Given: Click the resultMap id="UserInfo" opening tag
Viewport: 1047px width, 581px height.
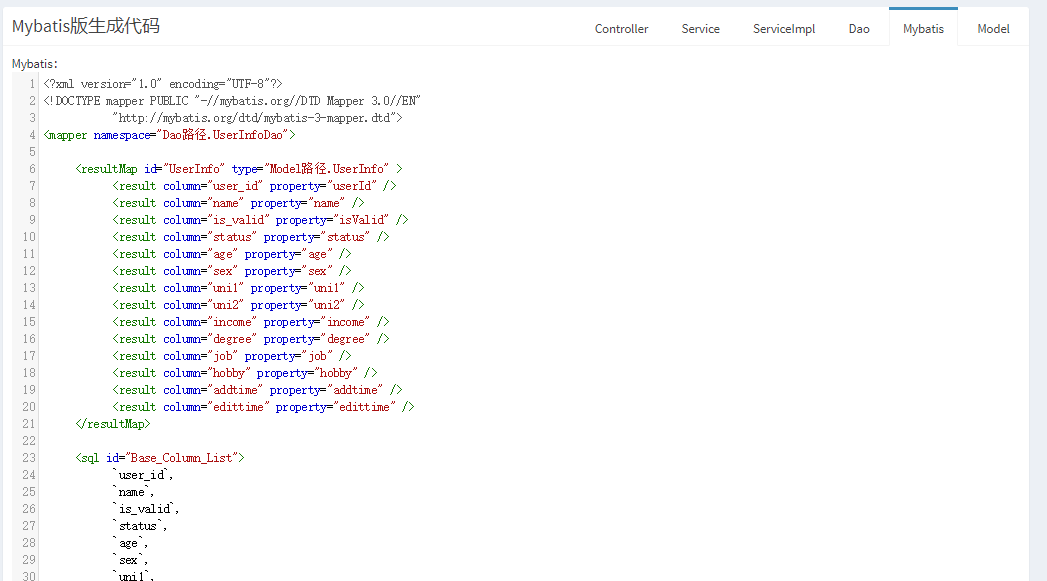Looking at the screenshot, I should [x=238, y=169].
